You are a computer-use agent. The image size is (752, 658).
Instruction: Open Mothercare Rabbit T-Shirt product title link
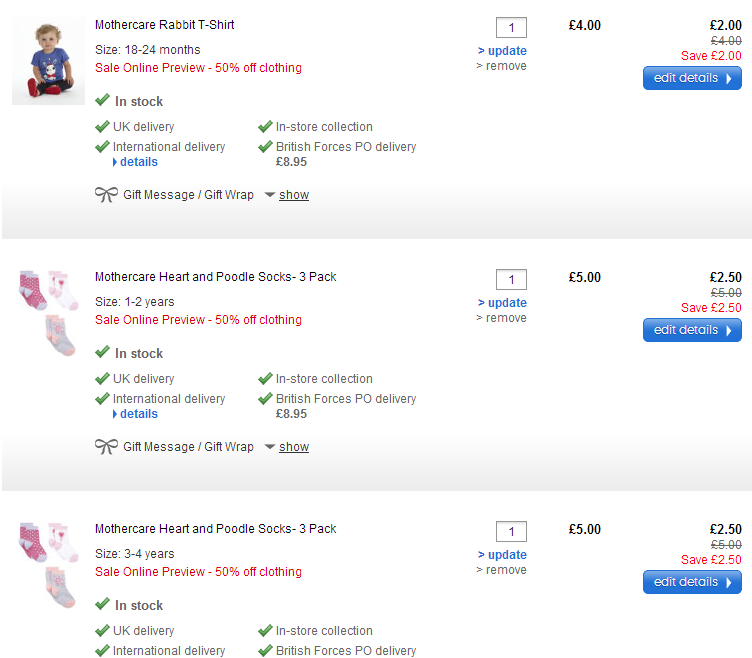coord(165,24)
